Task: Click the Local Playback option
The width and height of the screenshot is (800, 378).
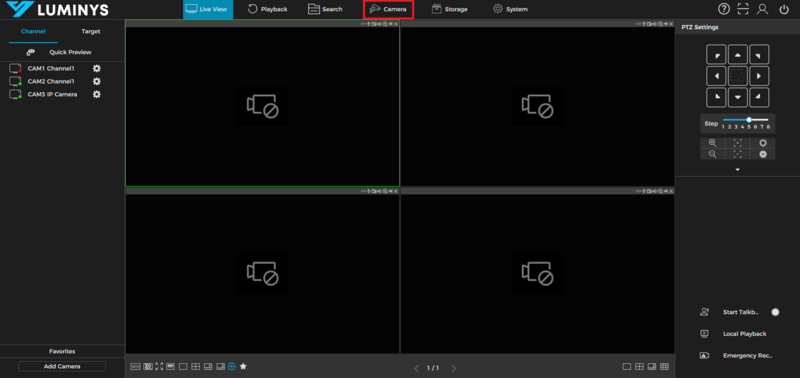Action: click(744, 334)
